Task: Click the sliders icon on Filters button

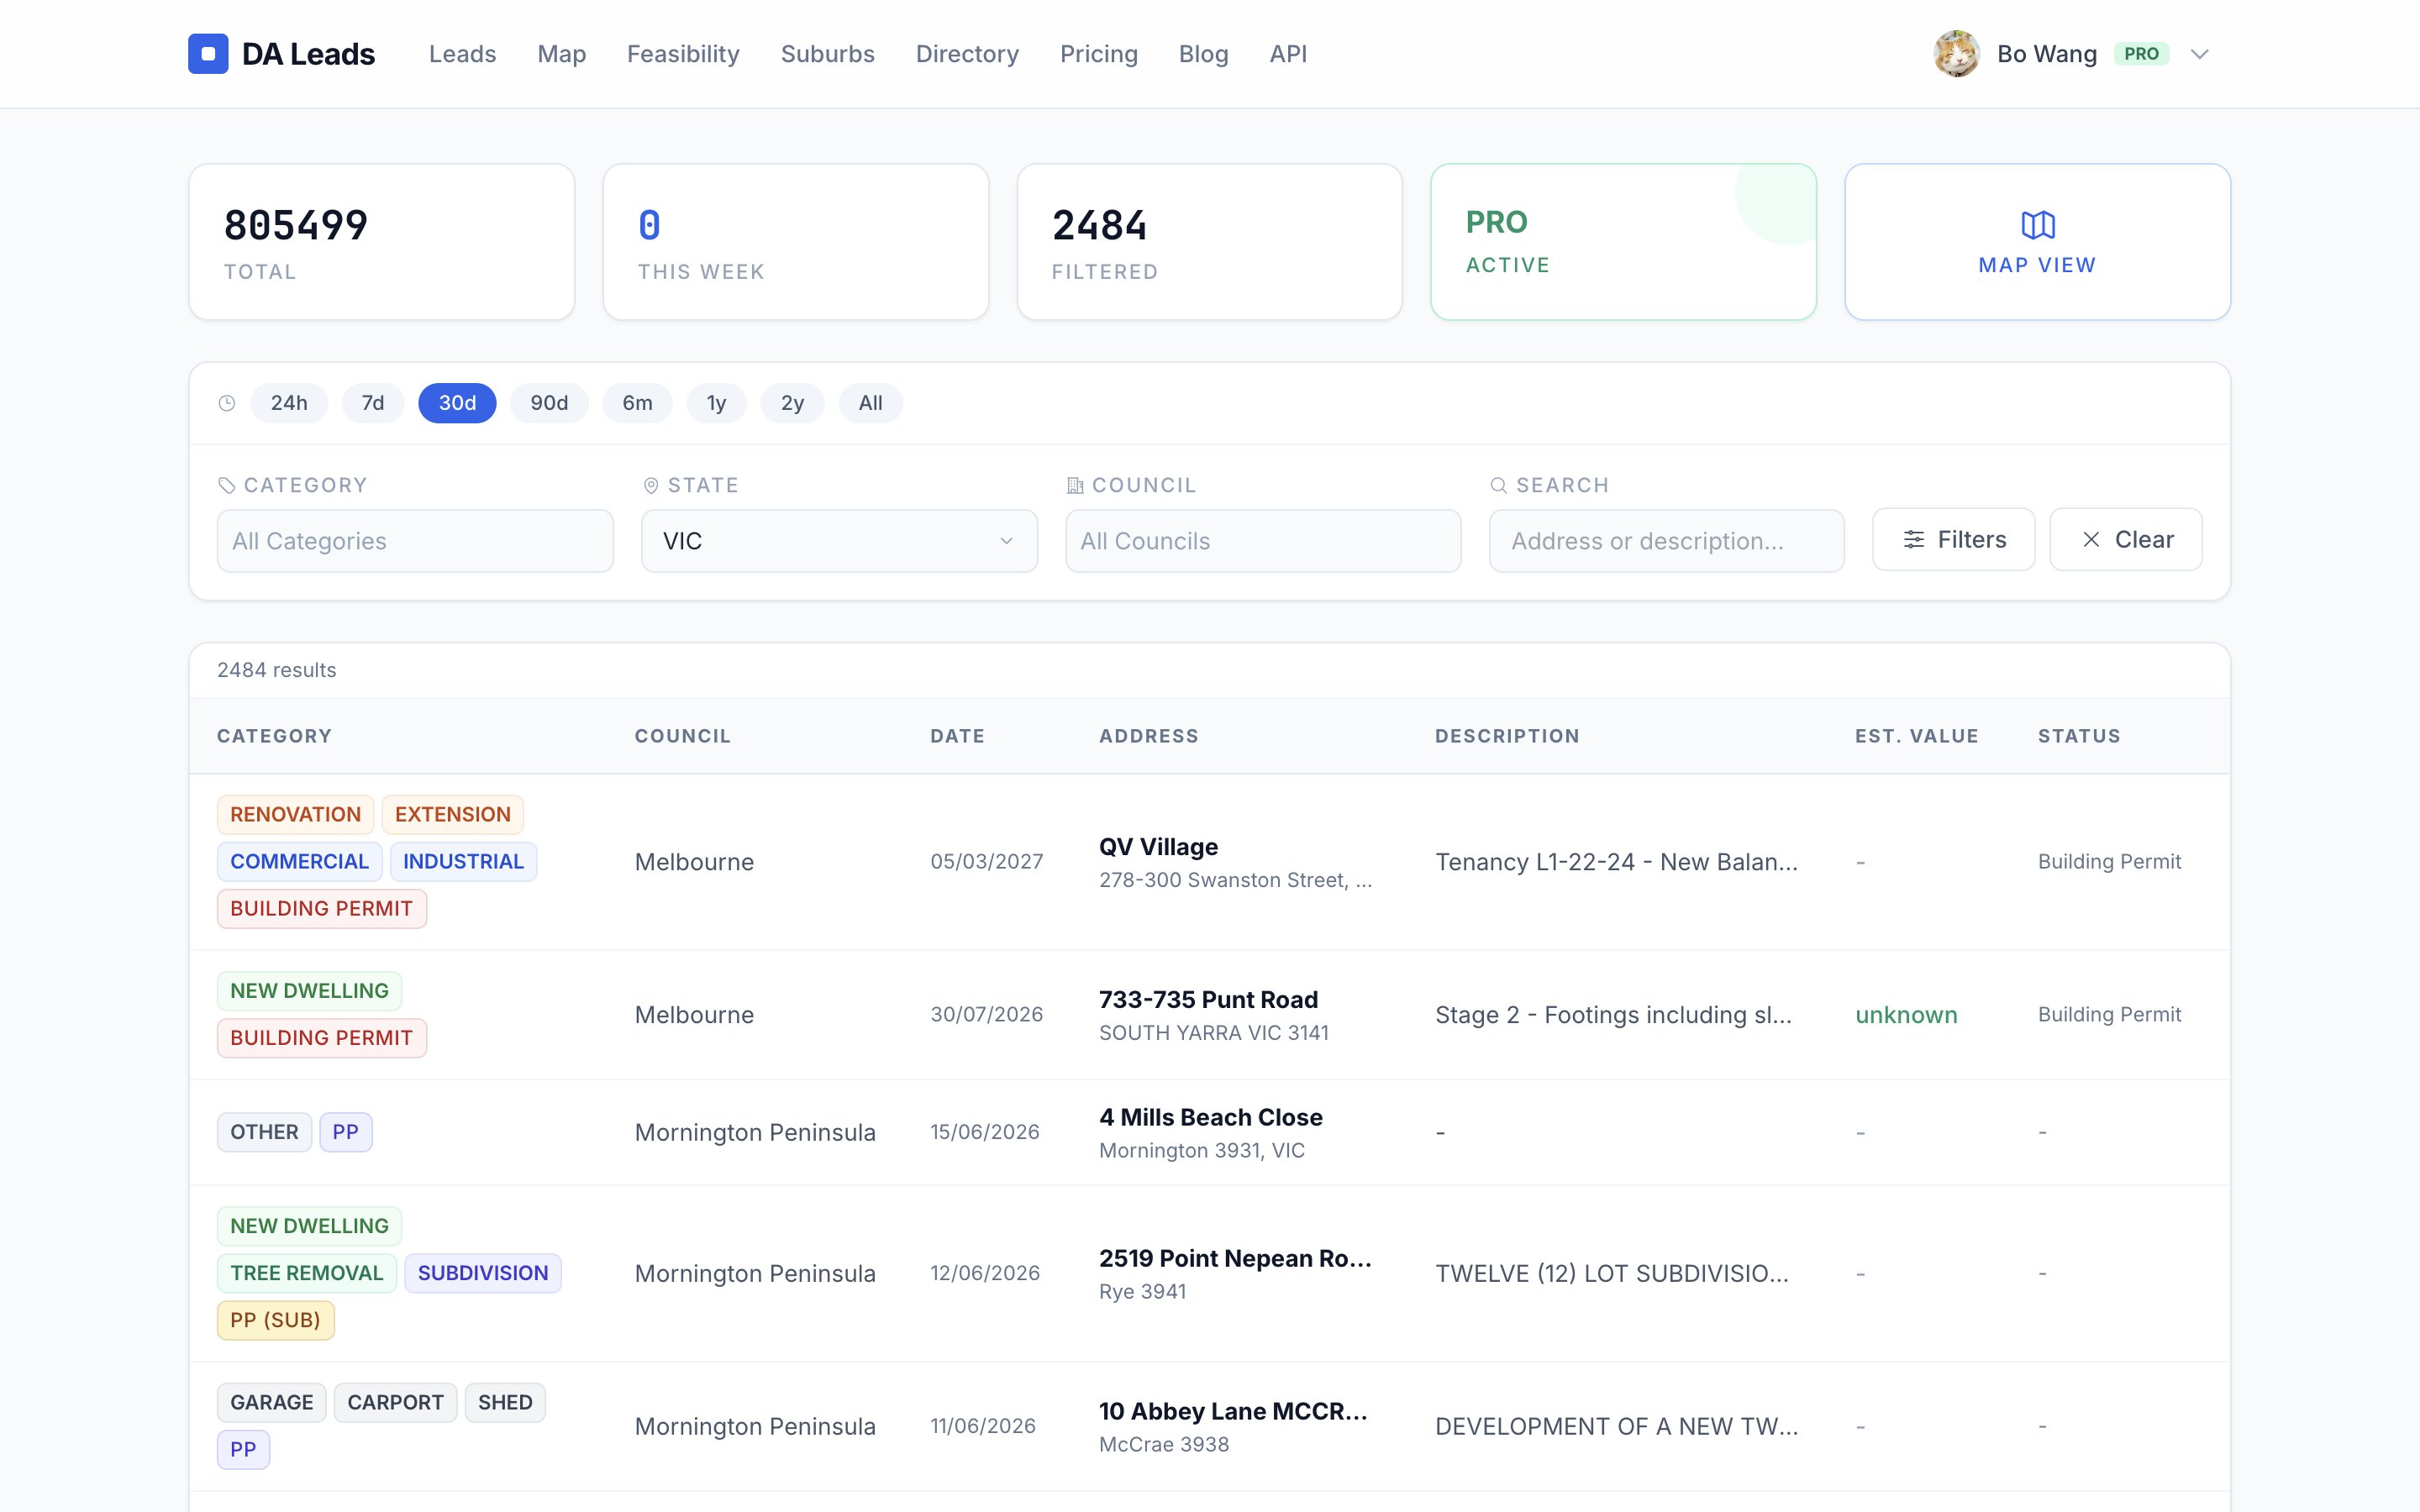Action: pyautogui.click(x=1914, y=540)
